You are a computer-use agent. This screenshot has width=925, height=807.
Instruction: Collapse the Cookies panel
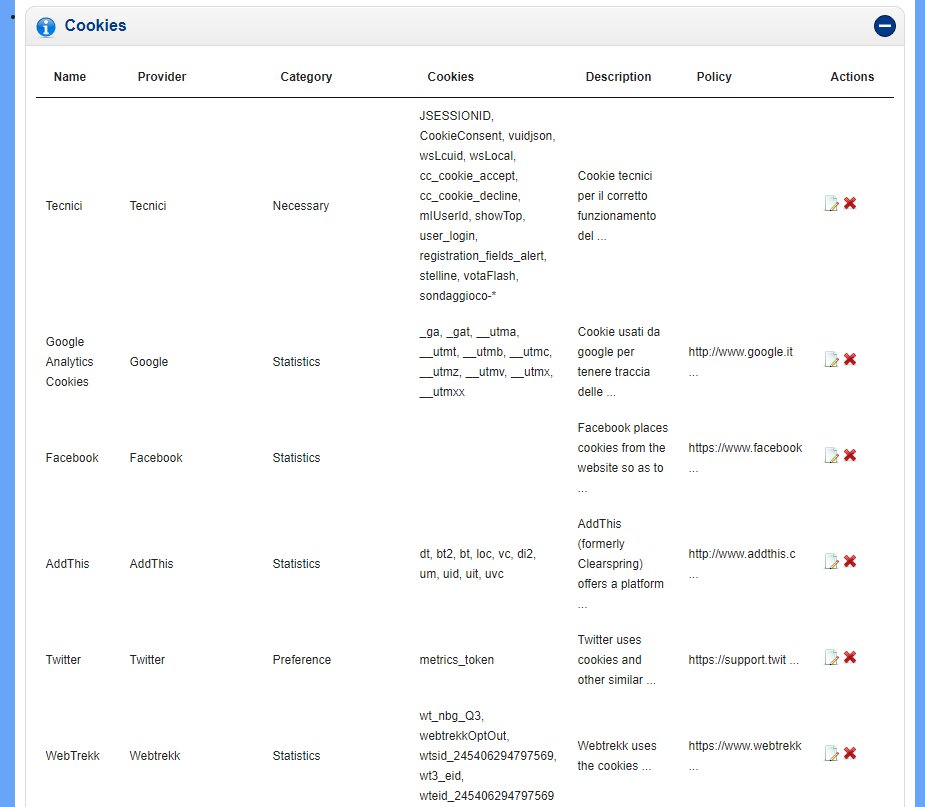[884, 26]
